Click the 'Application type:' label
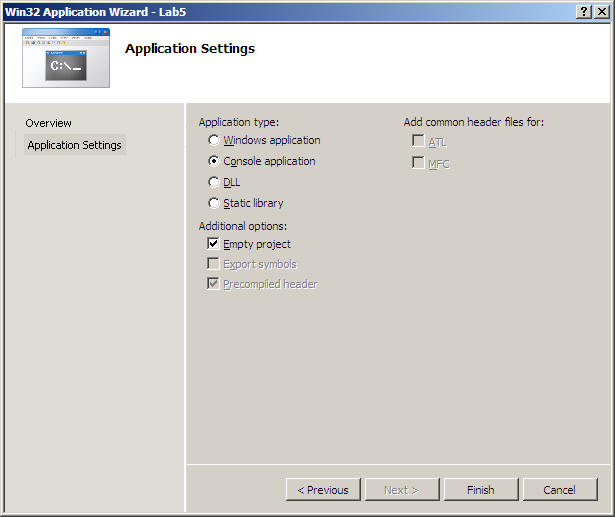This screenshot has width=615, height=517. click(x=239, y=122)
